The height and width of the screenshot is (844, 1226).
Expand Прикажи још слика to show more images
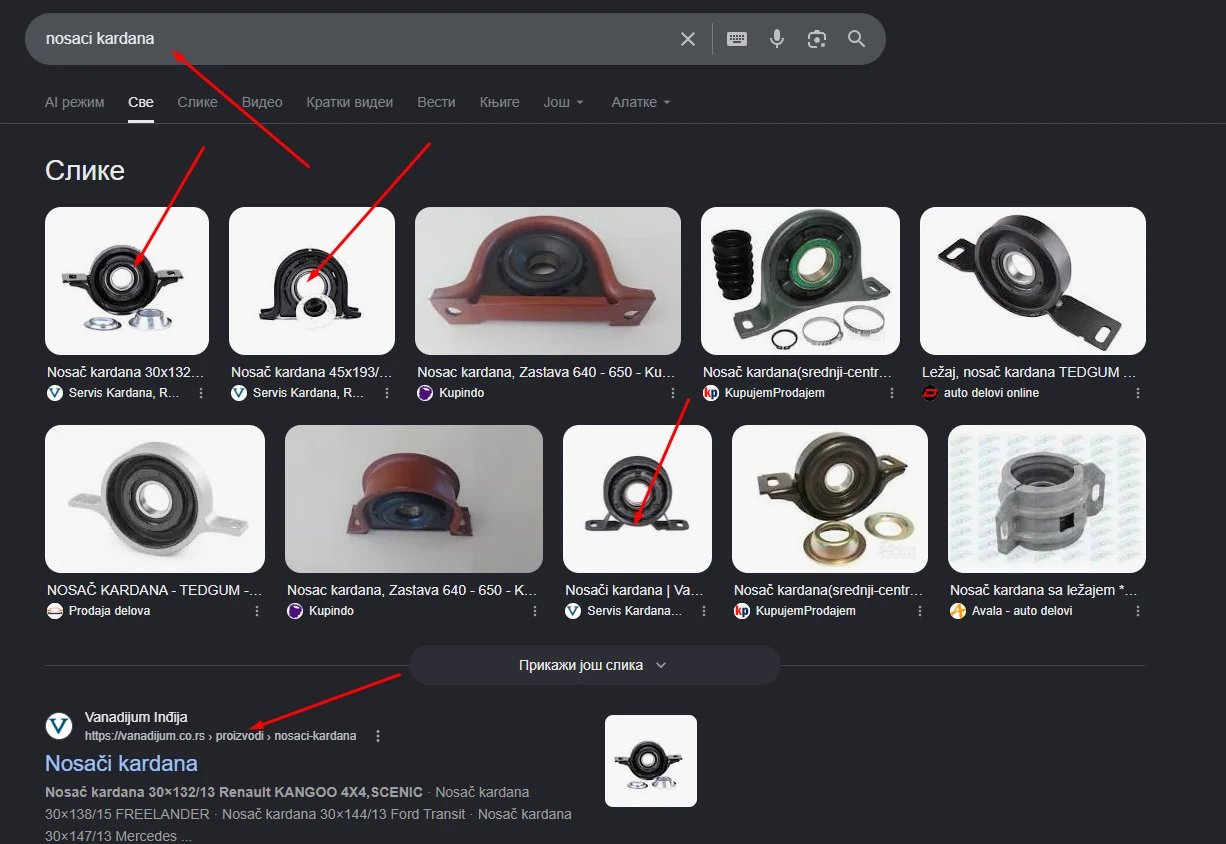point(594,665)
